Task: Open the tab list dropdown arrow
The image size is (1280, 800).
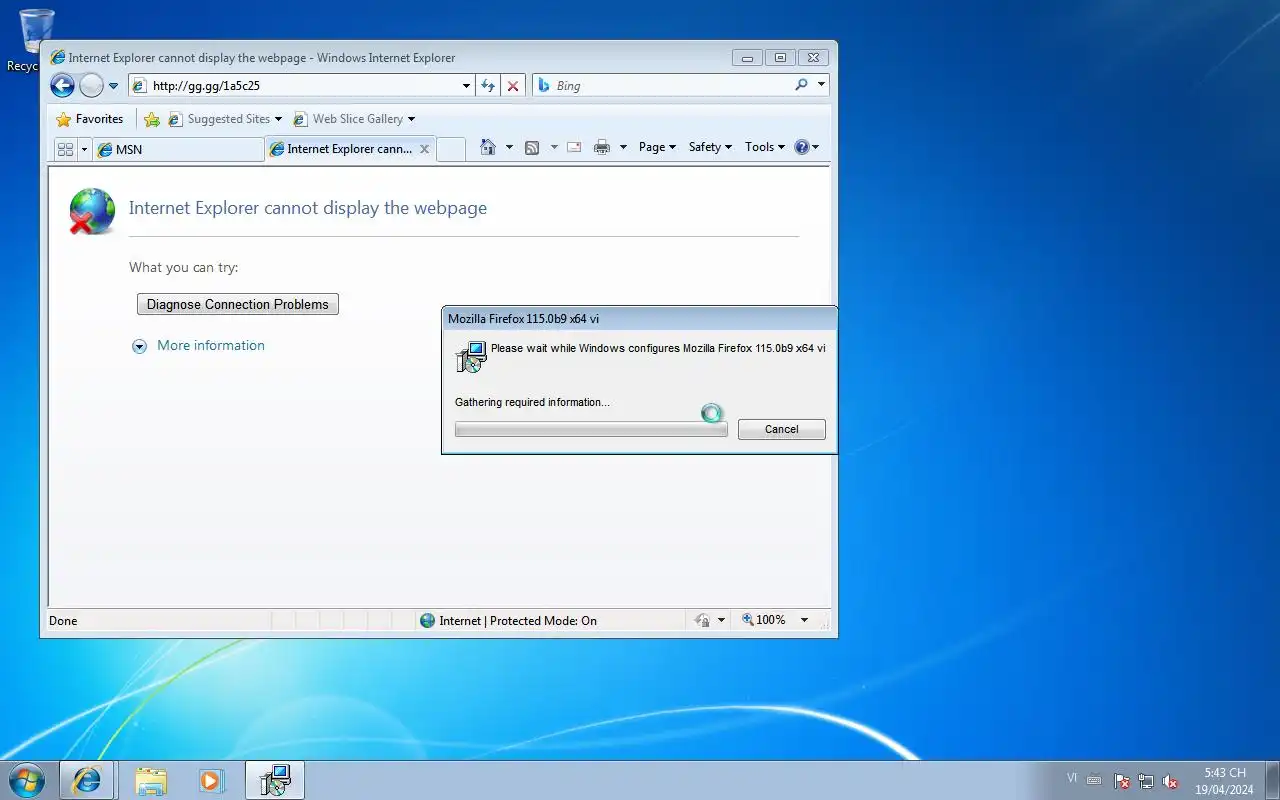Action: tap(84, 149)
